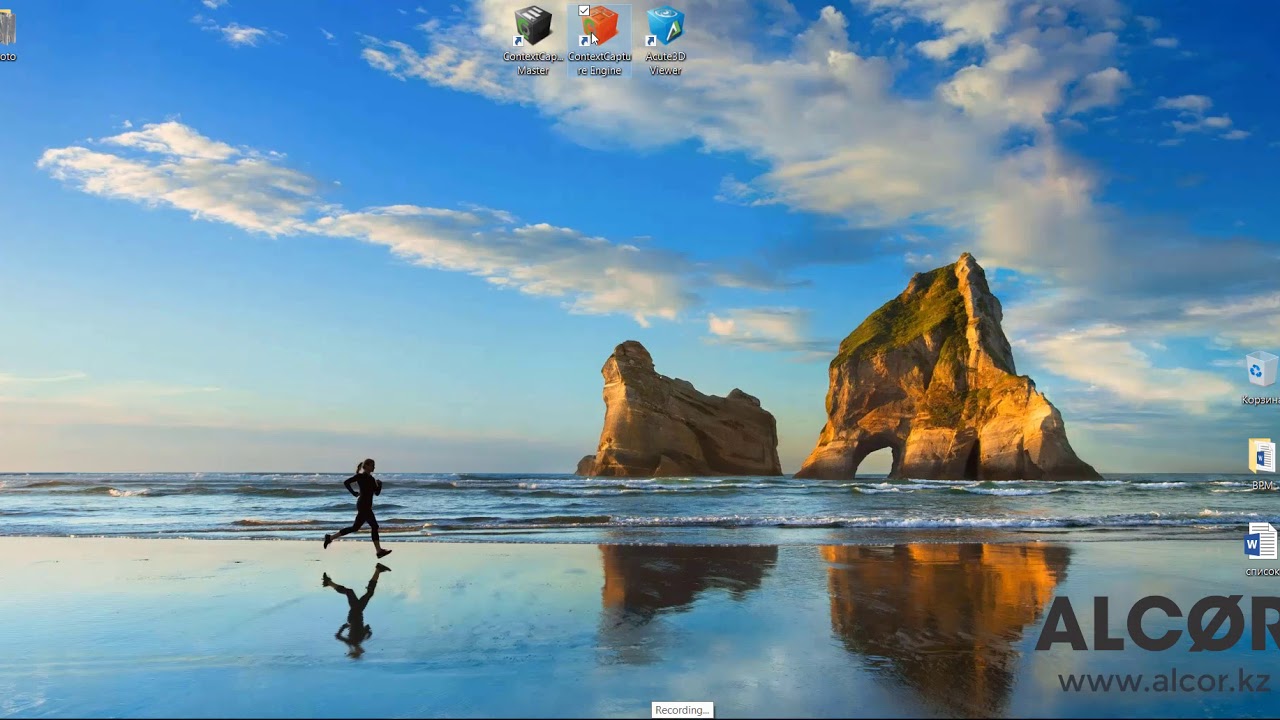The image size is (1280, 720).
Task: Untick the ContextCapture Engine icon checkbox
Action: 584,11
